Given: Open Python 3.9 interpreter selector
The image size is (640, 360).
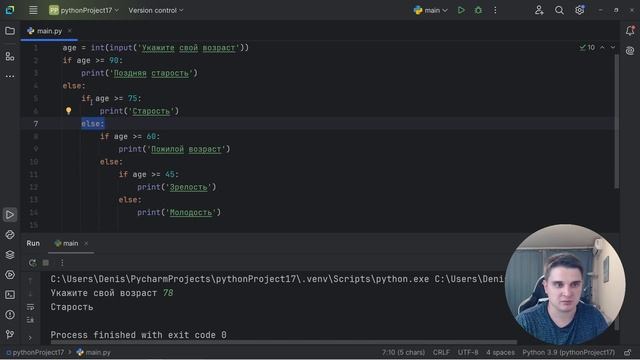Looking at the screenshot, I should tap(569, 352).
